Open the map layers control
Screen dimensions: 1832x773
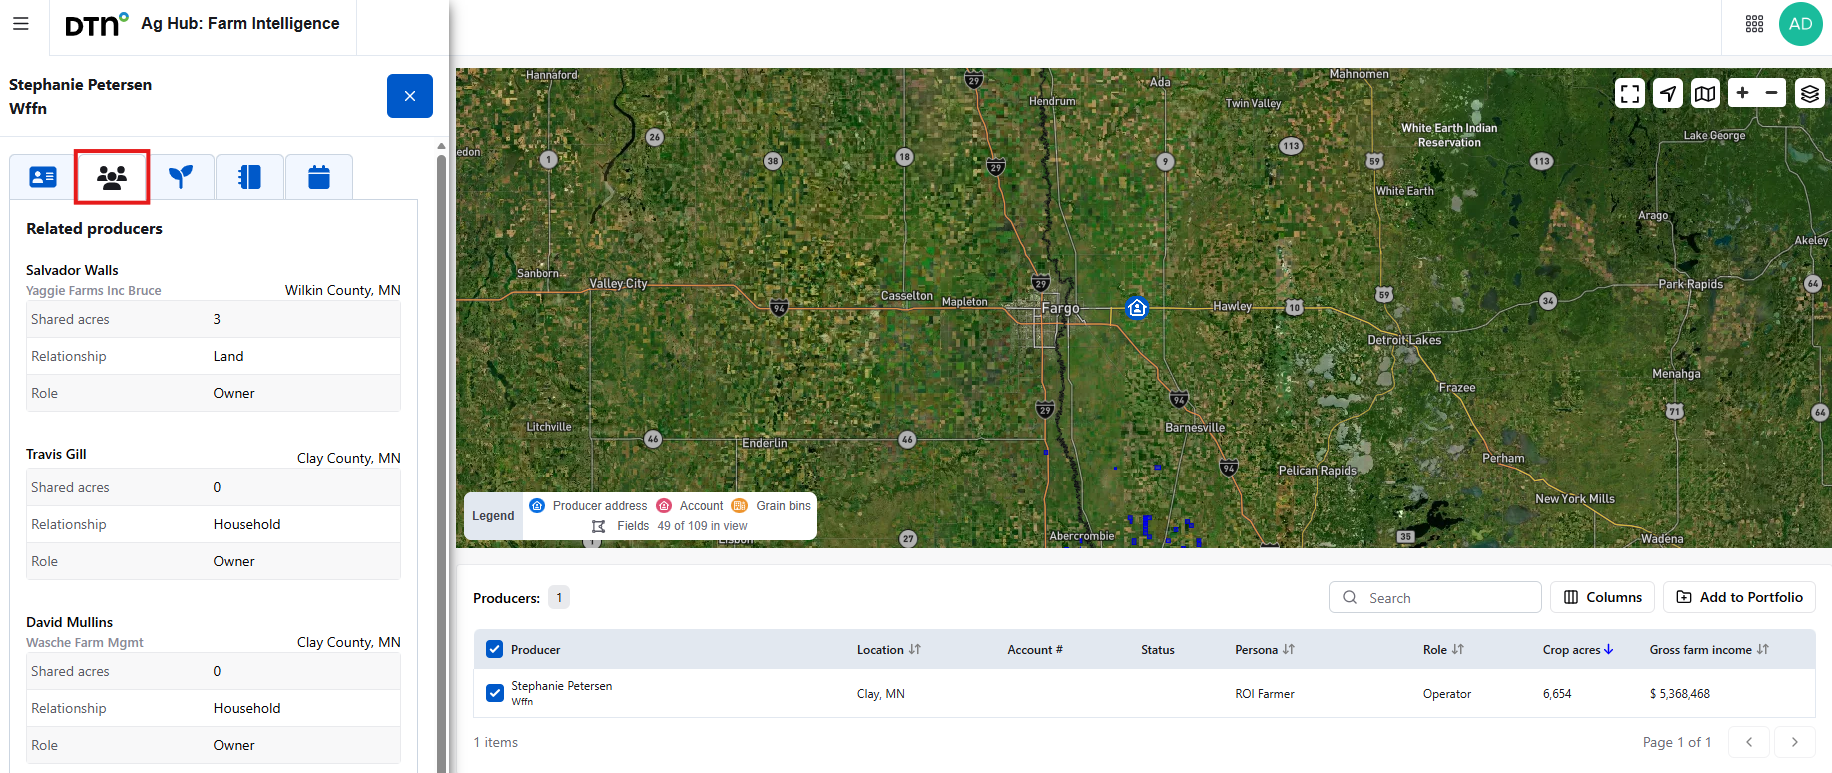(x=1809, y=94)
